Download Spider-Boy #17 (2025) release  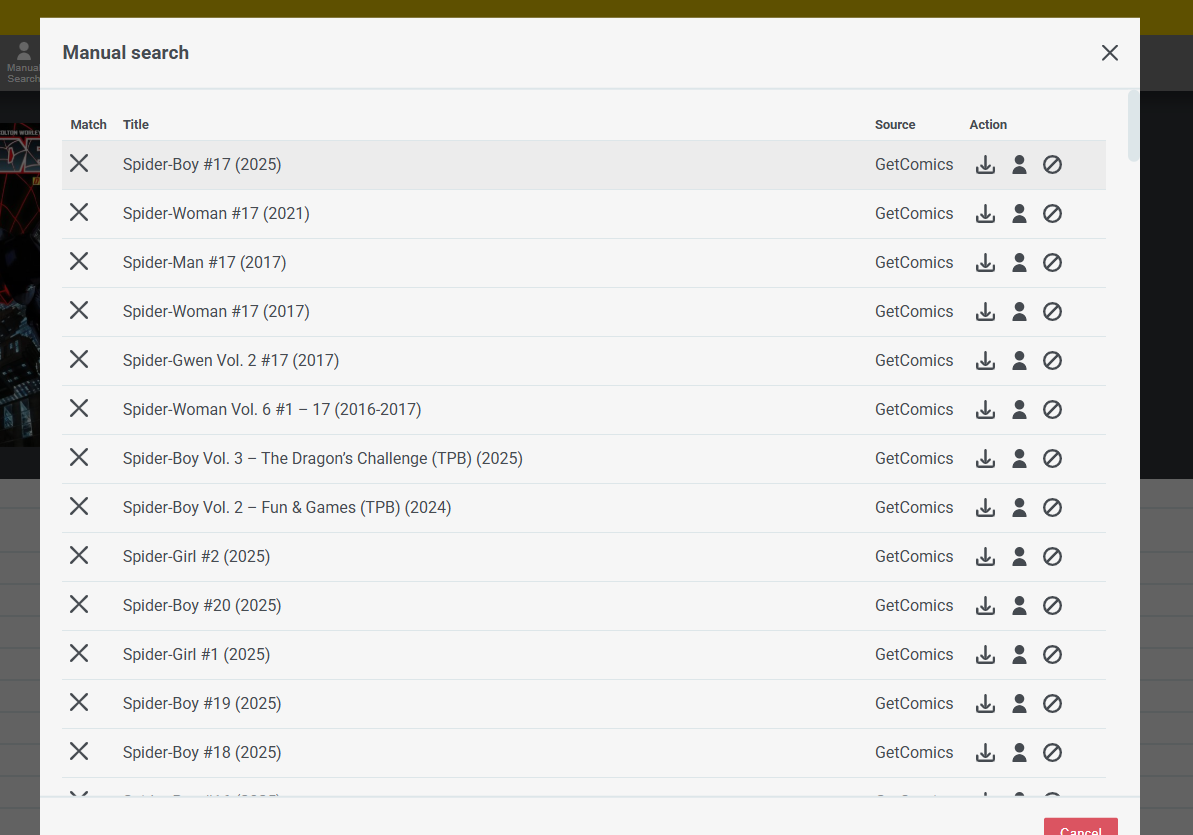[985, 164]
